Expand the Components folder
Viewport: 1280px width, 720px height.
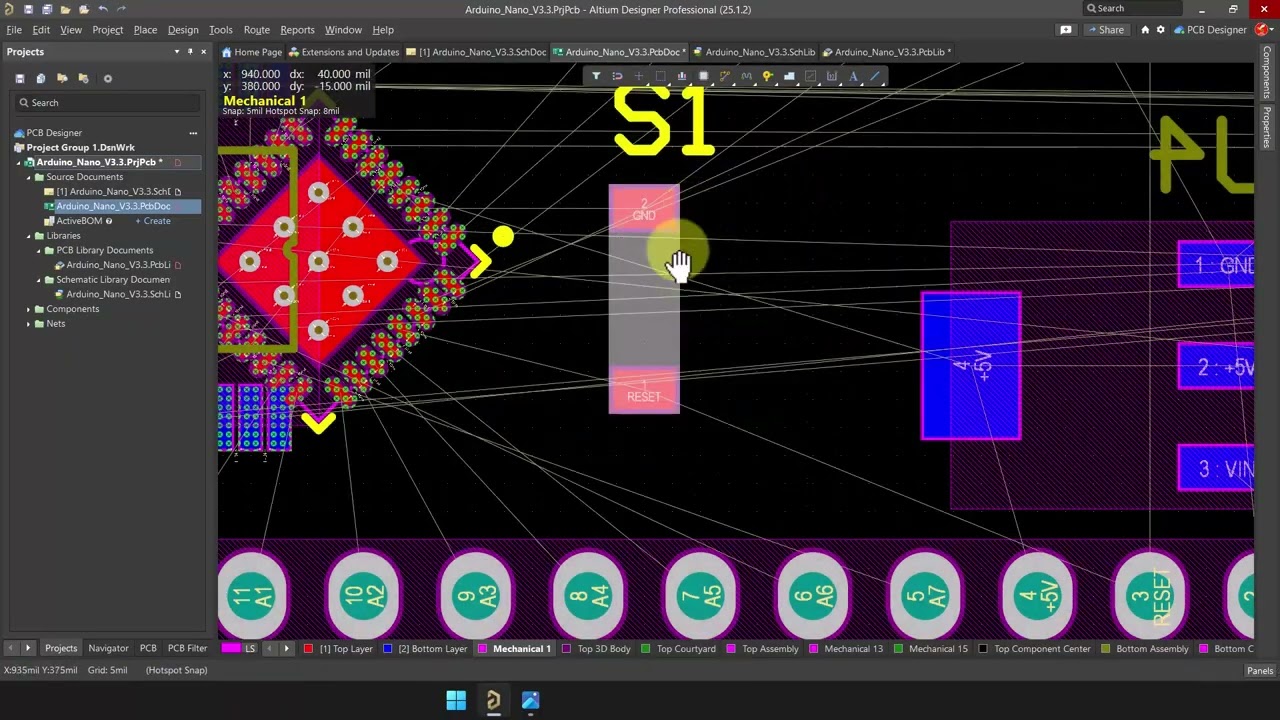tap(29, 309)
